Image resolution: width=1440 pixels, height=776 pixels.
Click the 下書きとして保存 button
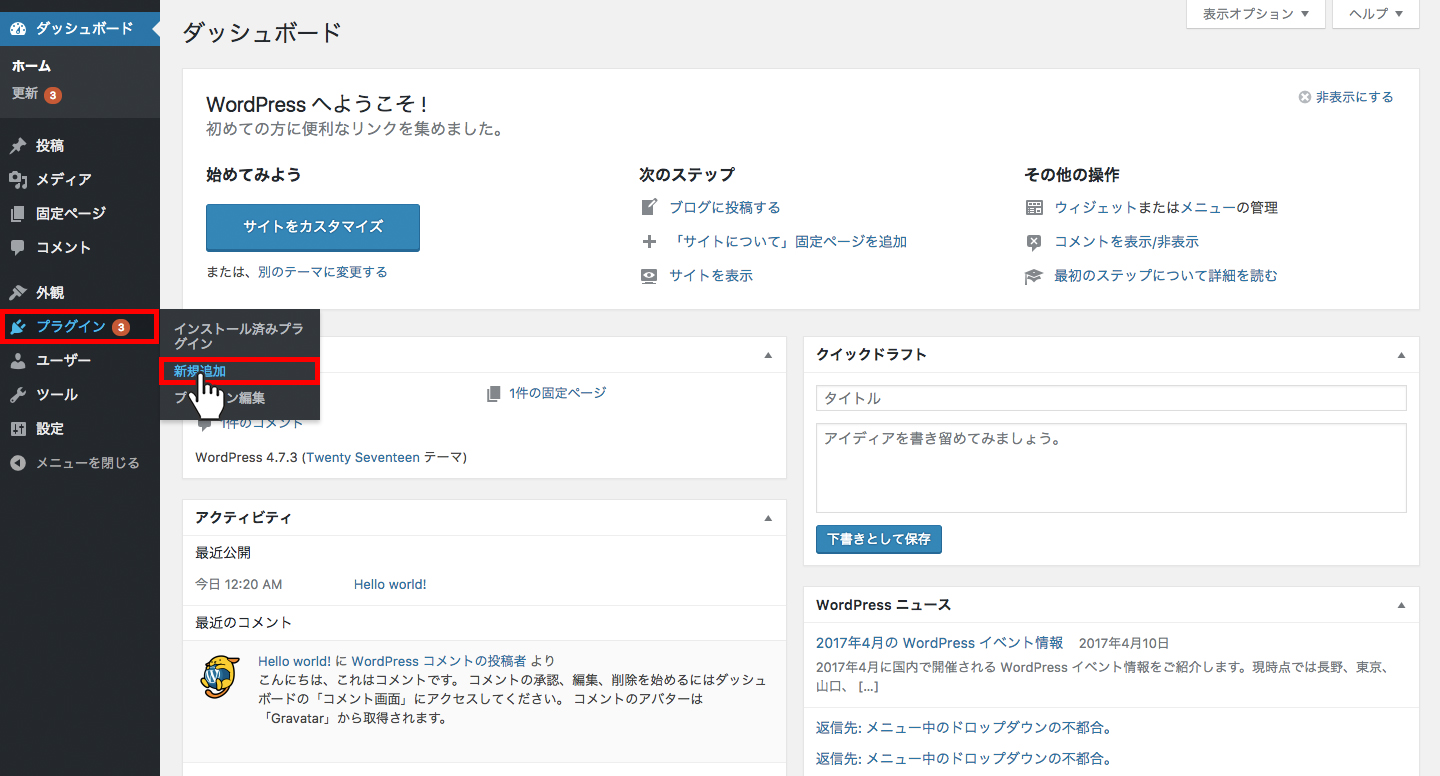(x=879, y=539)
